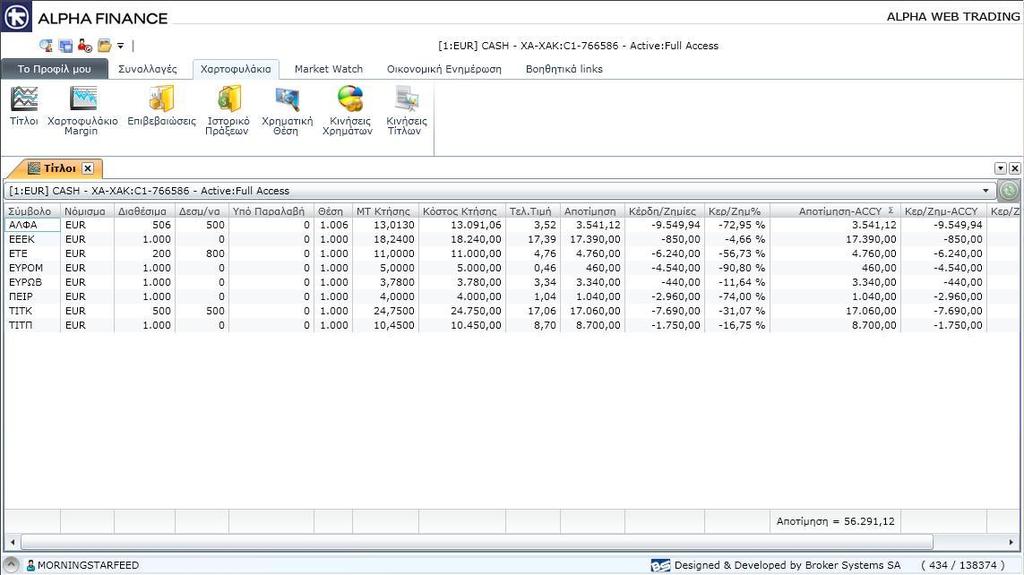Click MORNINGSTARFEED in the status bar
Viewport: 1024px width, 575px height.
coord(88,566)
